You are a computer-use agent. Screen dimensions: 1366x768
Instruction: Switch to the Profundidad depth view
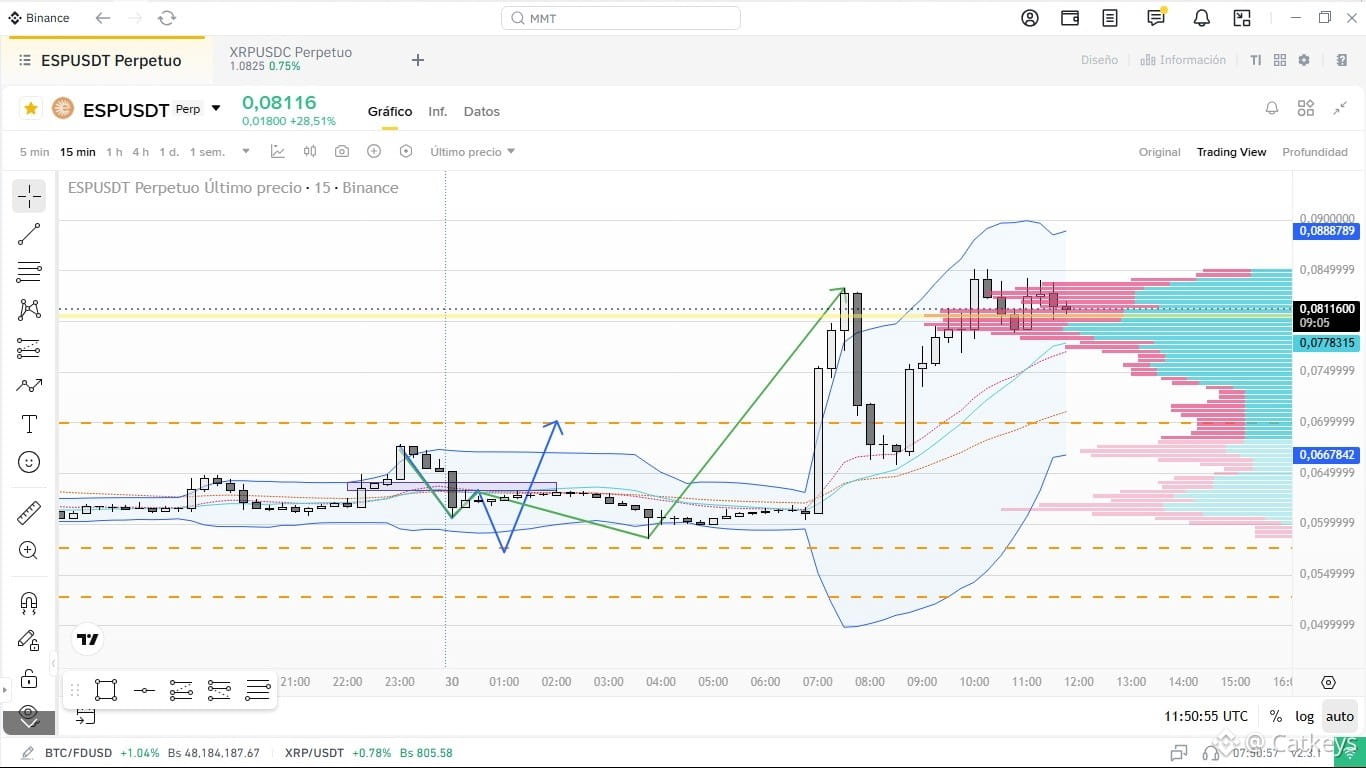pos(1315,152)
